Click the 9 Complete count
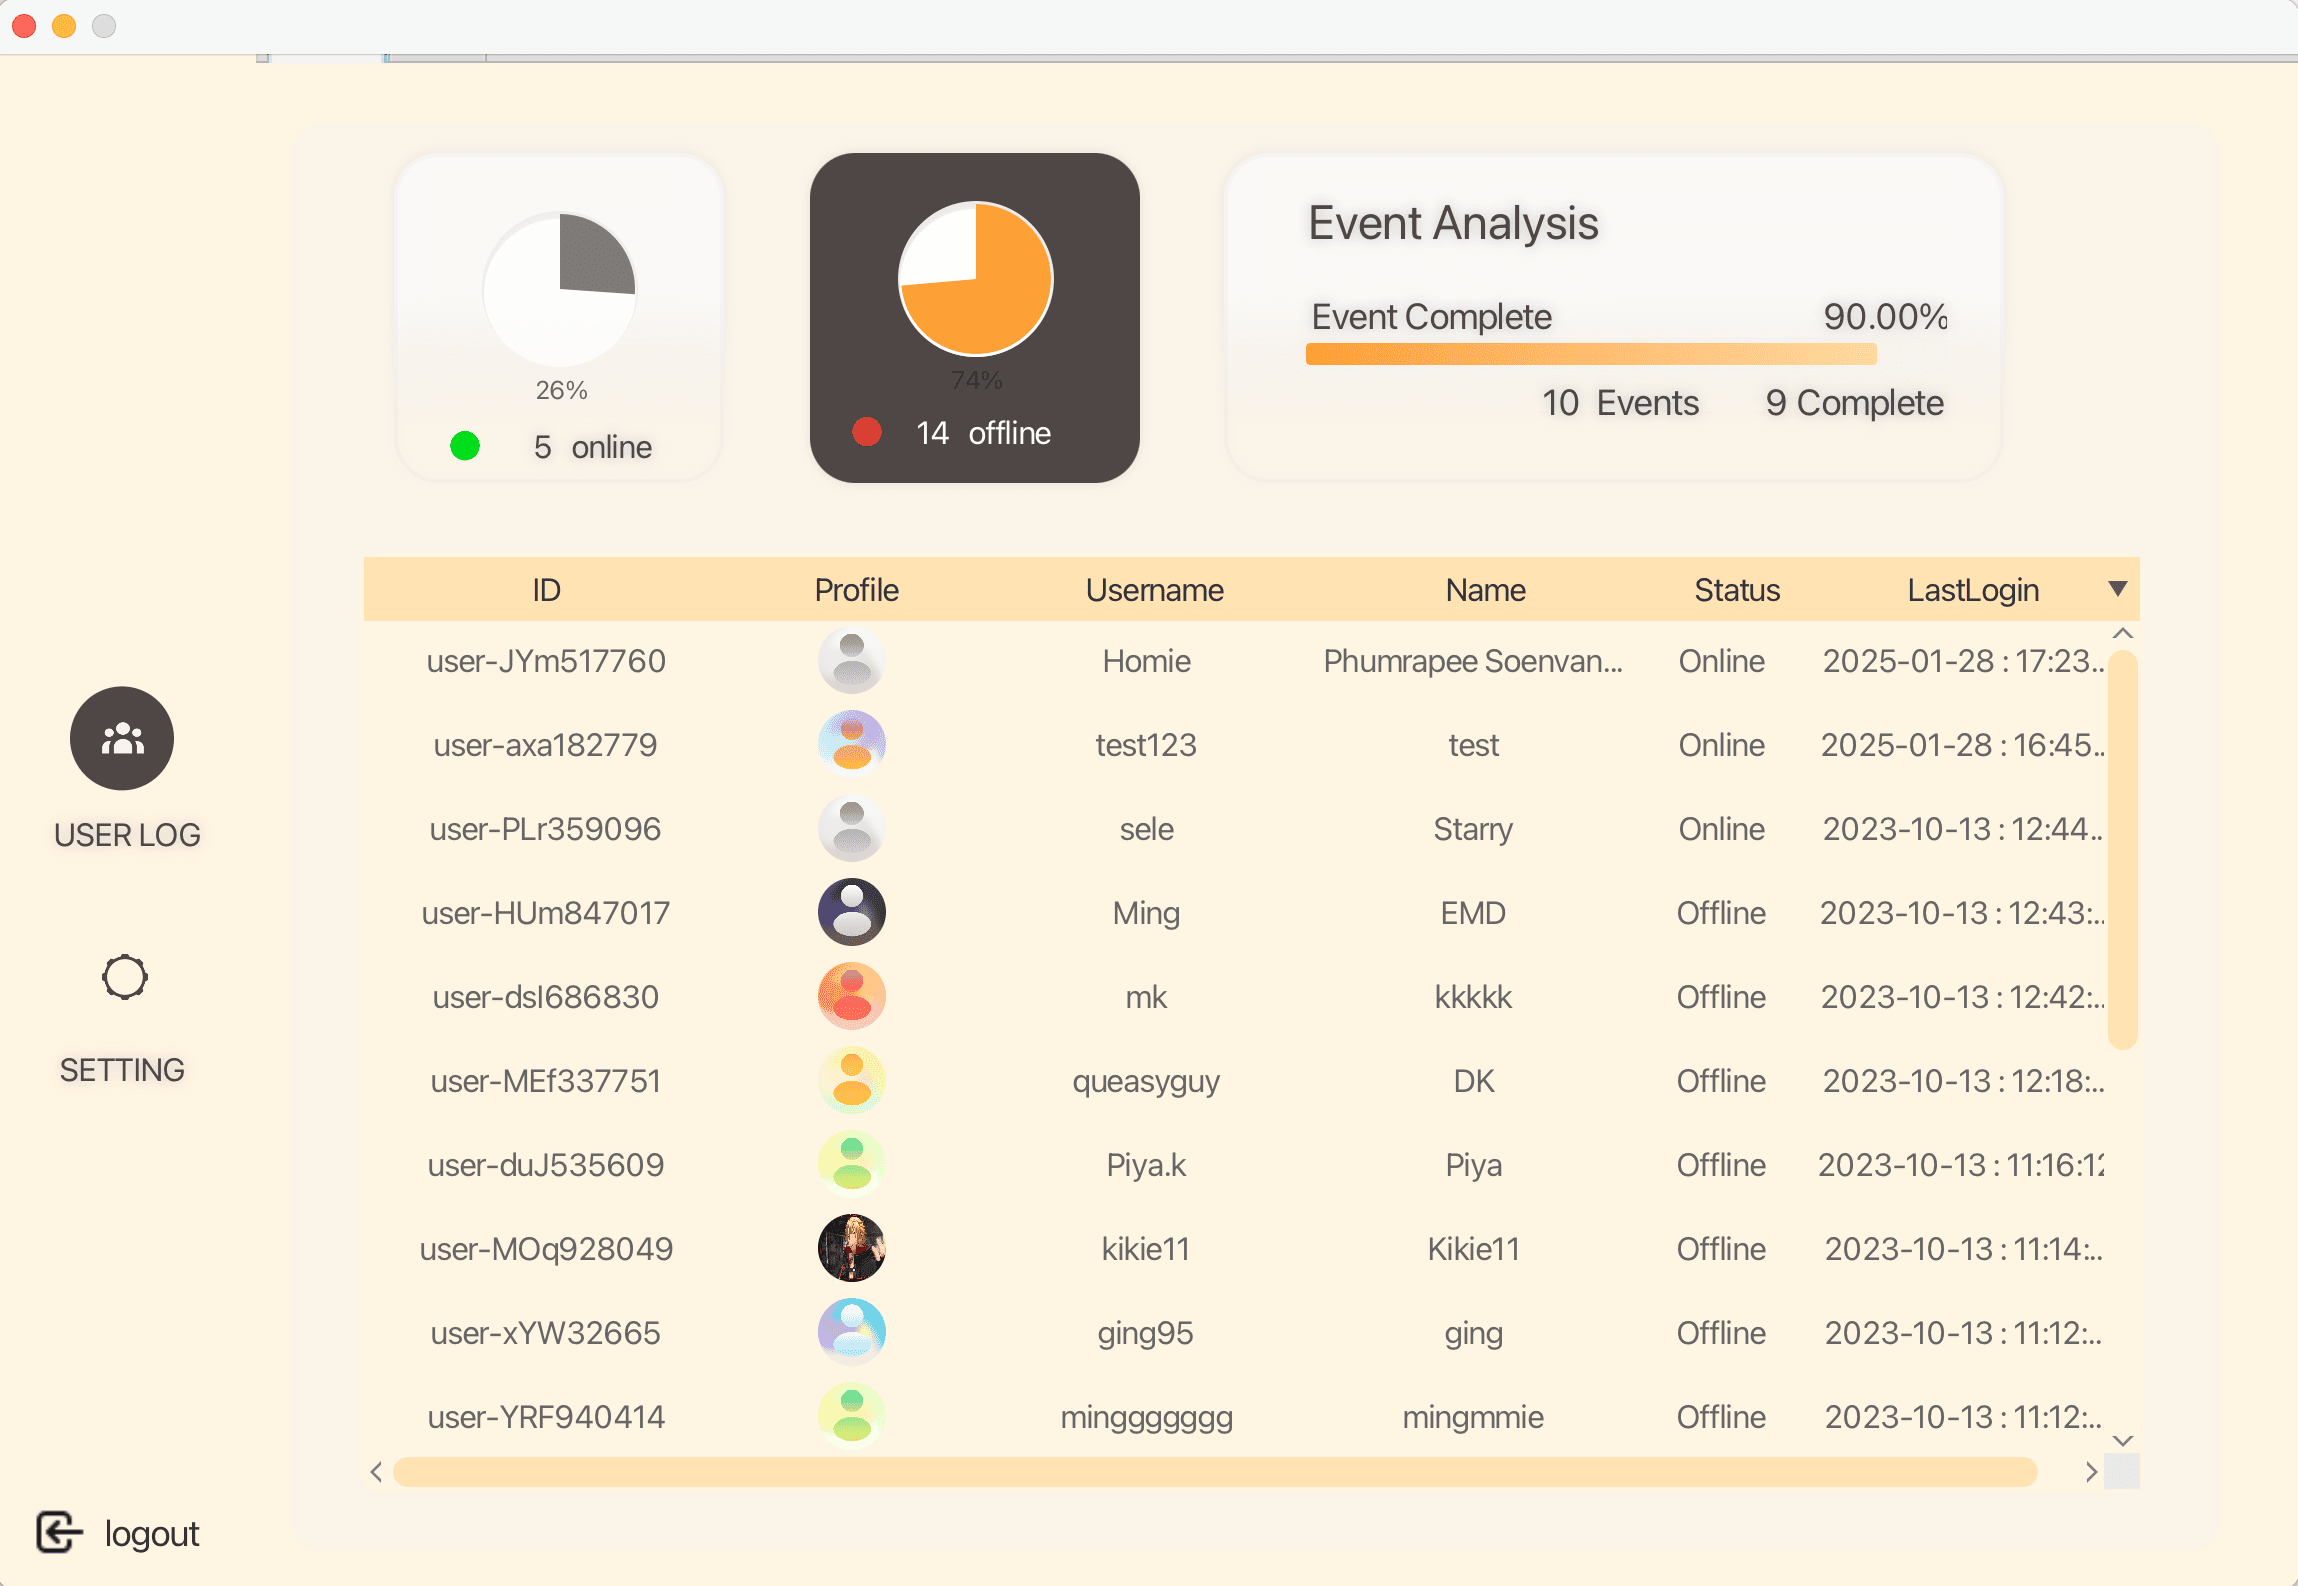Viewport: 2298px width, 1586px height. [1854, 403]
